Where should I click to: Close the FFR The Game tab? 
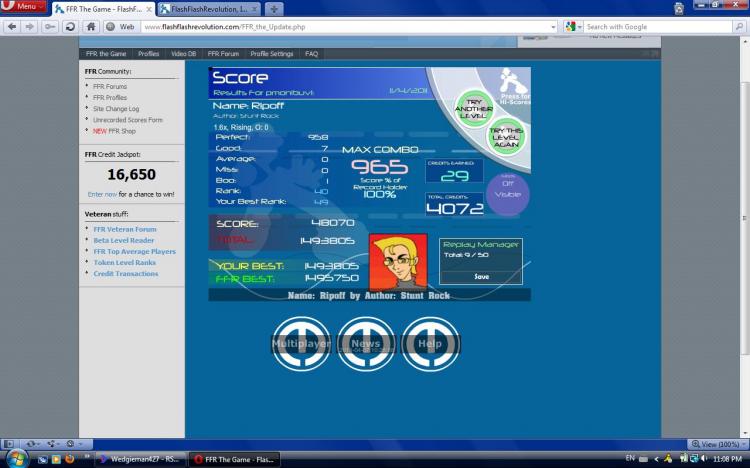(149, 9)
